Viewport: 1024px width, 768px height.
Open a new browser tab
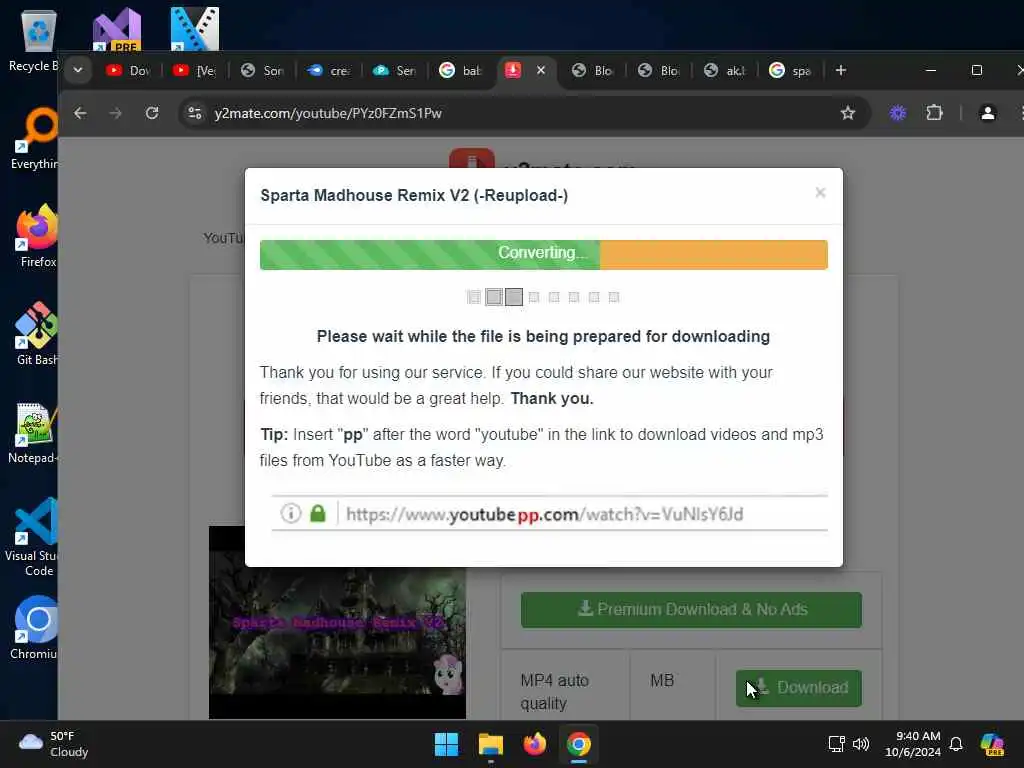click(841, 70)
